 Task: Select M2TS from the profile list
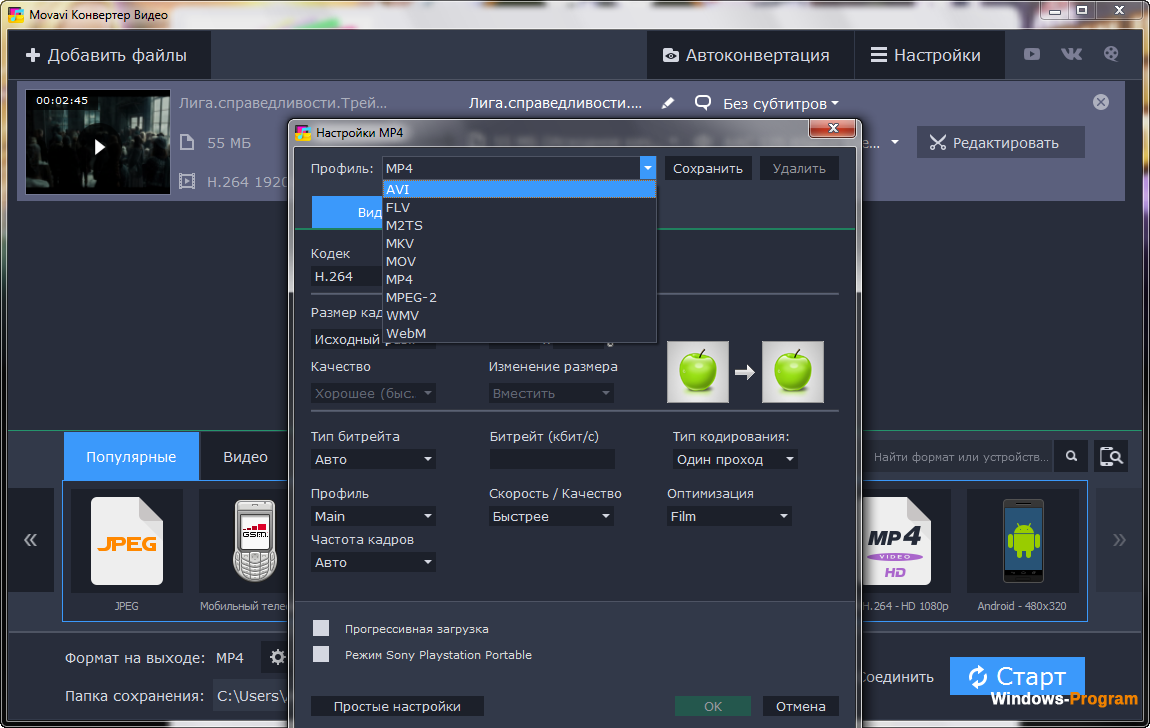coord(519,225)
